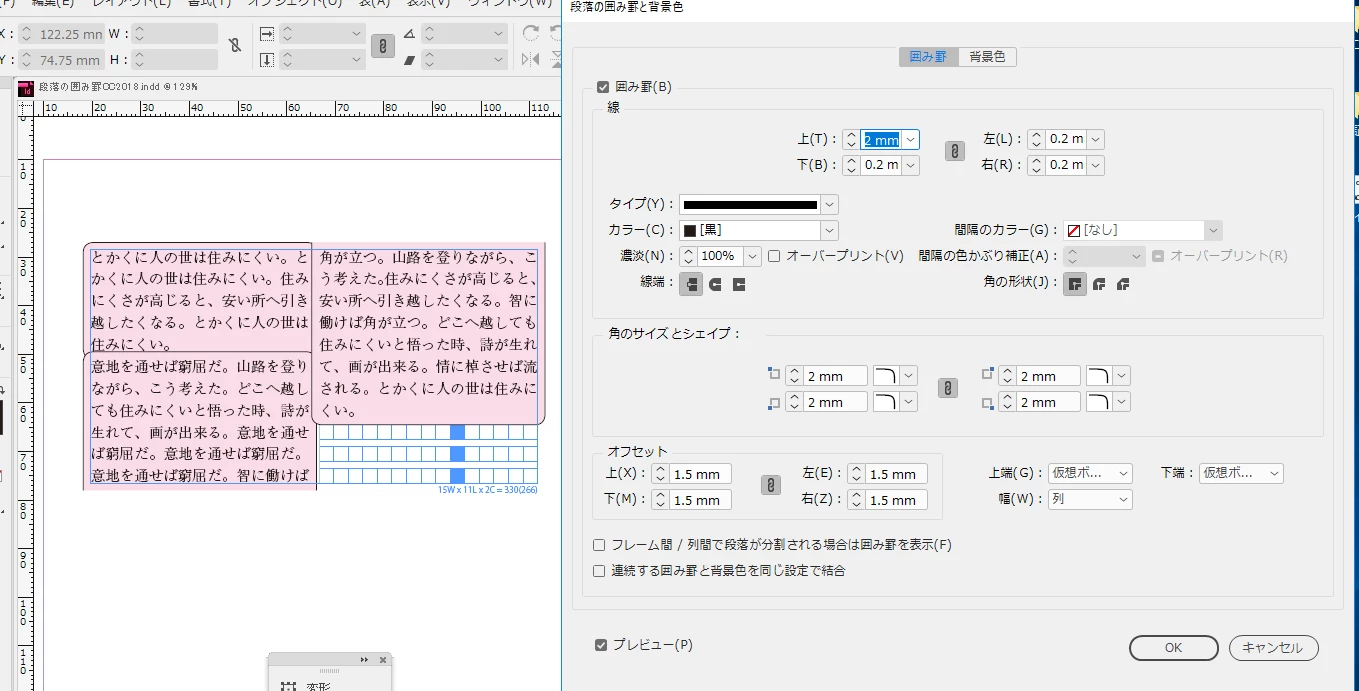Select the bevel join corner shape icon
Screen dimensions: 1359x691
1123,284
